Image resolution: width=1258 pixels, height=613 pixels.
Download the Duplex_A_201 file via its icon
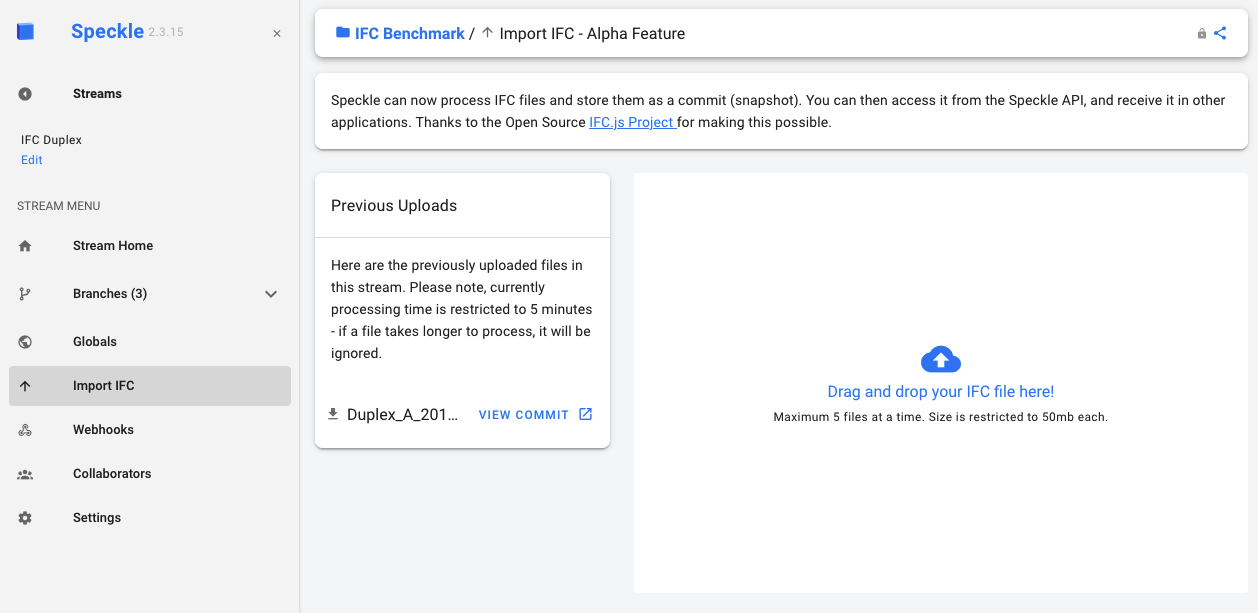click(x=333, y=413)
